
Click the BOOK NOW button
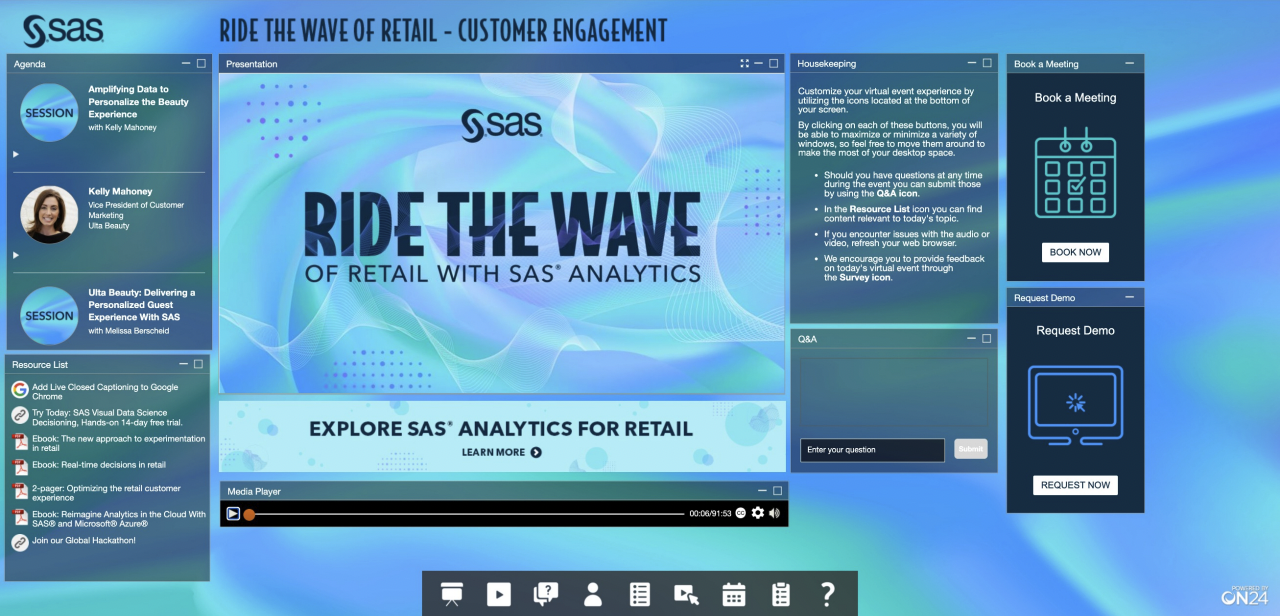1075,252
